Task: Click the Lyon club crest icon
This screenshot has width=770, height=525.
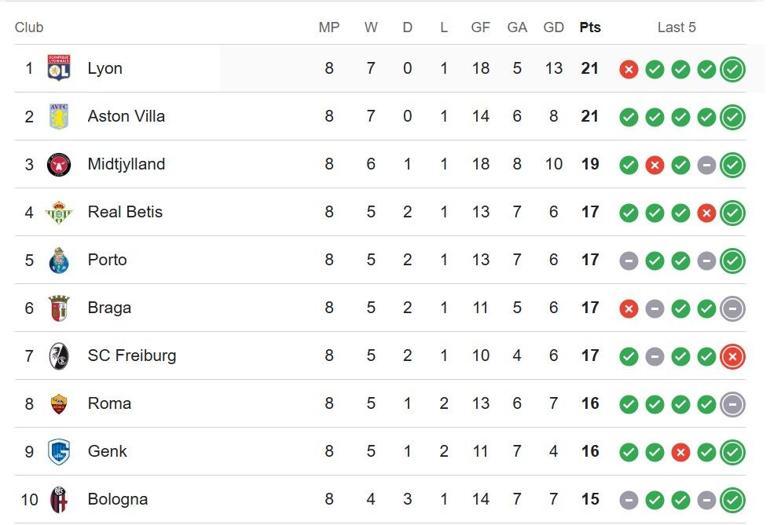Action: tap(59, 68)
